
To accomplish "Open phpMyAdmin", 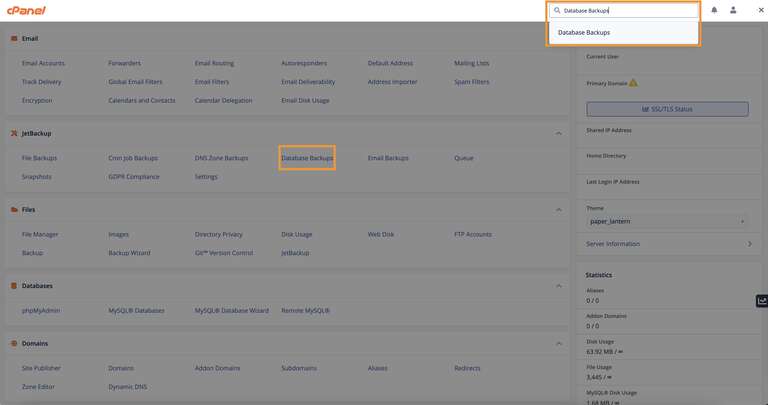I will (x=41, y=310).
